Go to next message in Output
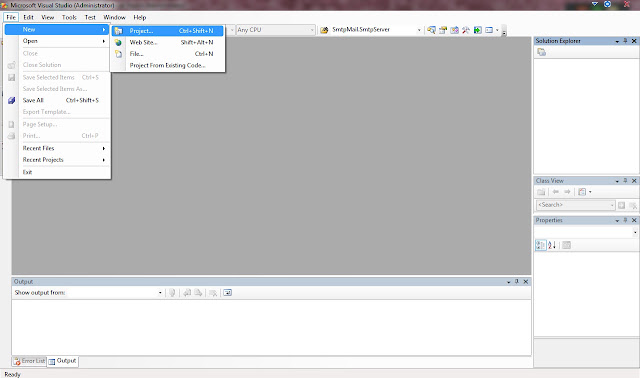Viewport: 640px width, 378px height. [x=198, y=293]
